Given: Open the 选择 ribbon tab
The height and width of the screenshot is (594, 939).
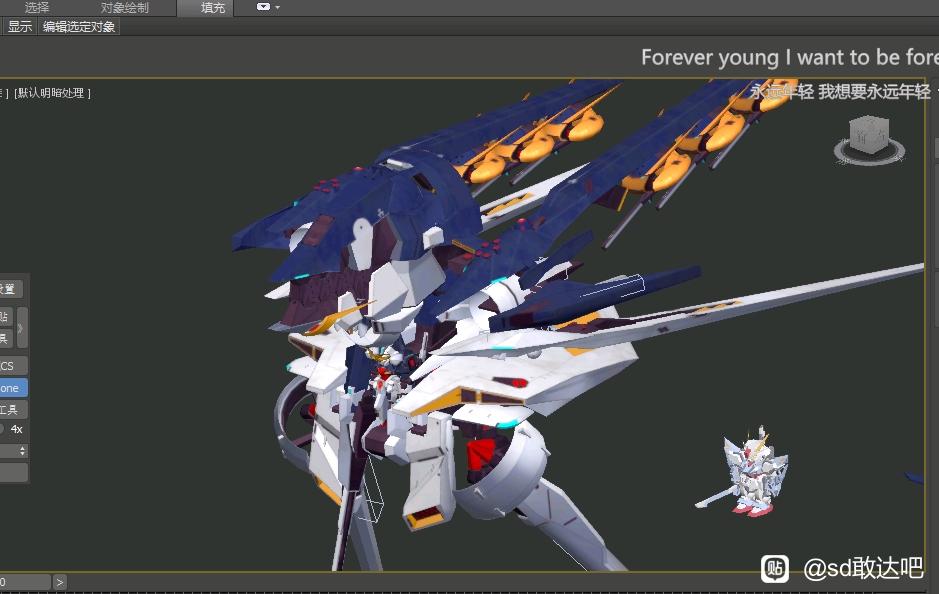Looking at the screenshot, I should pyautogui.click(x=37, y=8).
